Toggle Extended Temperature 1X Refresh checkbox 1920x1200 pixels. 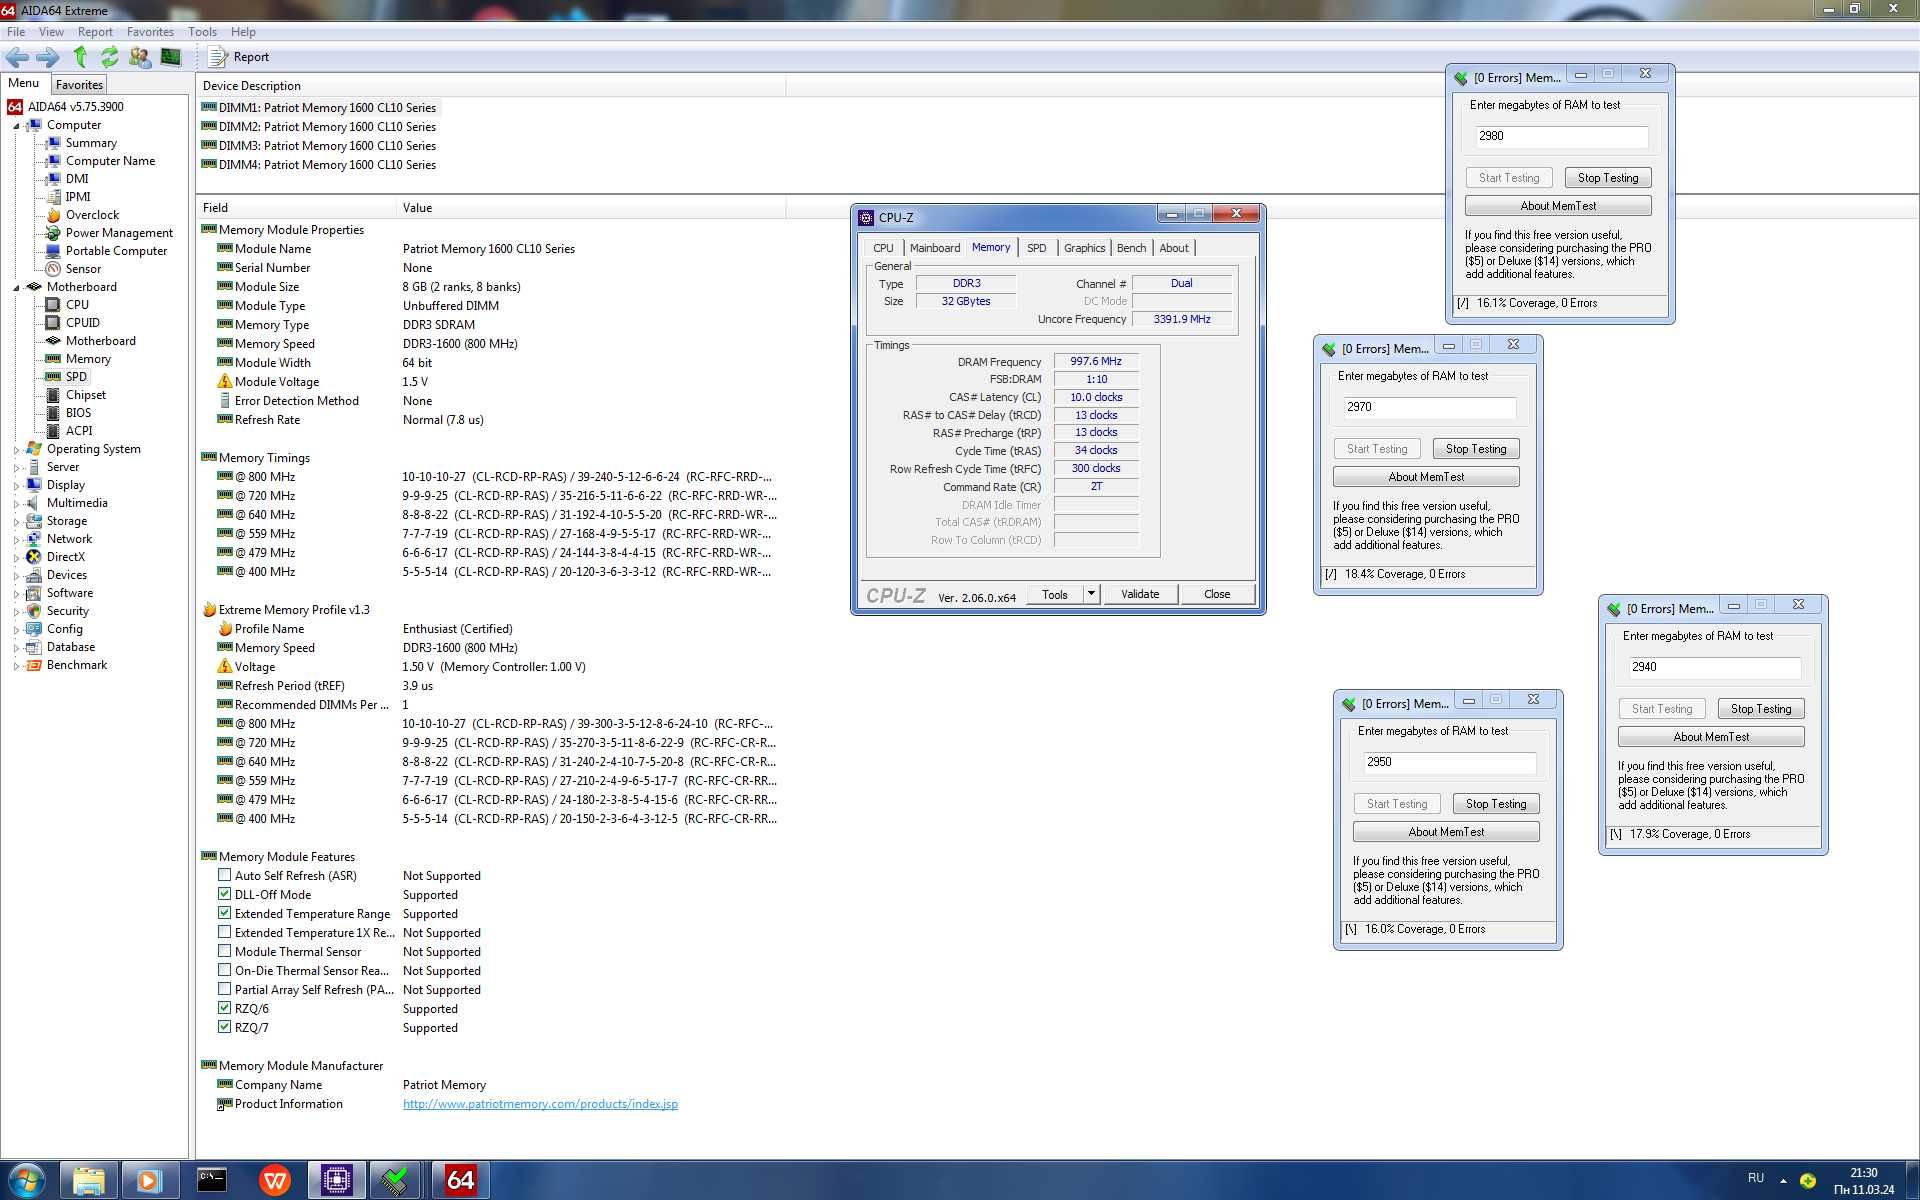(x=224, y=932)
